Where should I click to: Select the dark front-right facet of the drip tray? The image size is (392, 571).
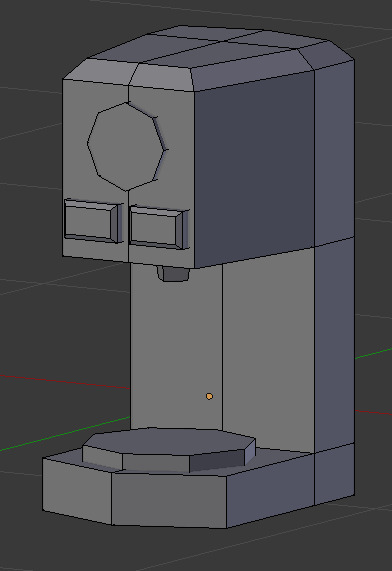217,460
